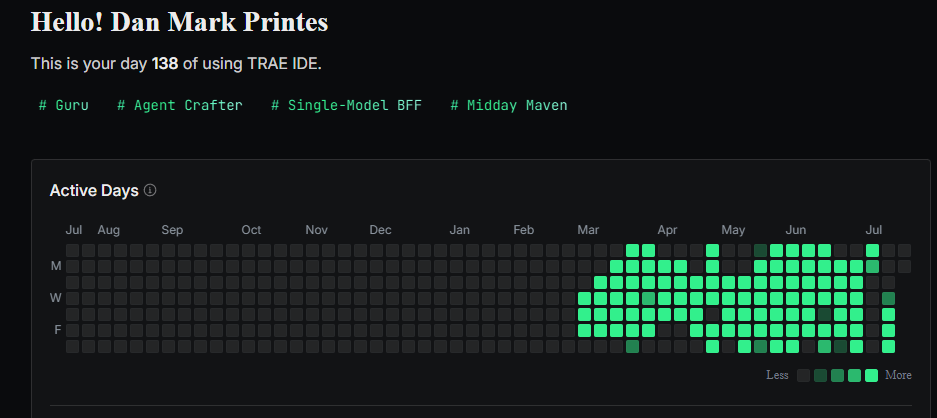Click the 'Feb' month label
Viewport: 937px width, 418px height.
pos(523,230)
